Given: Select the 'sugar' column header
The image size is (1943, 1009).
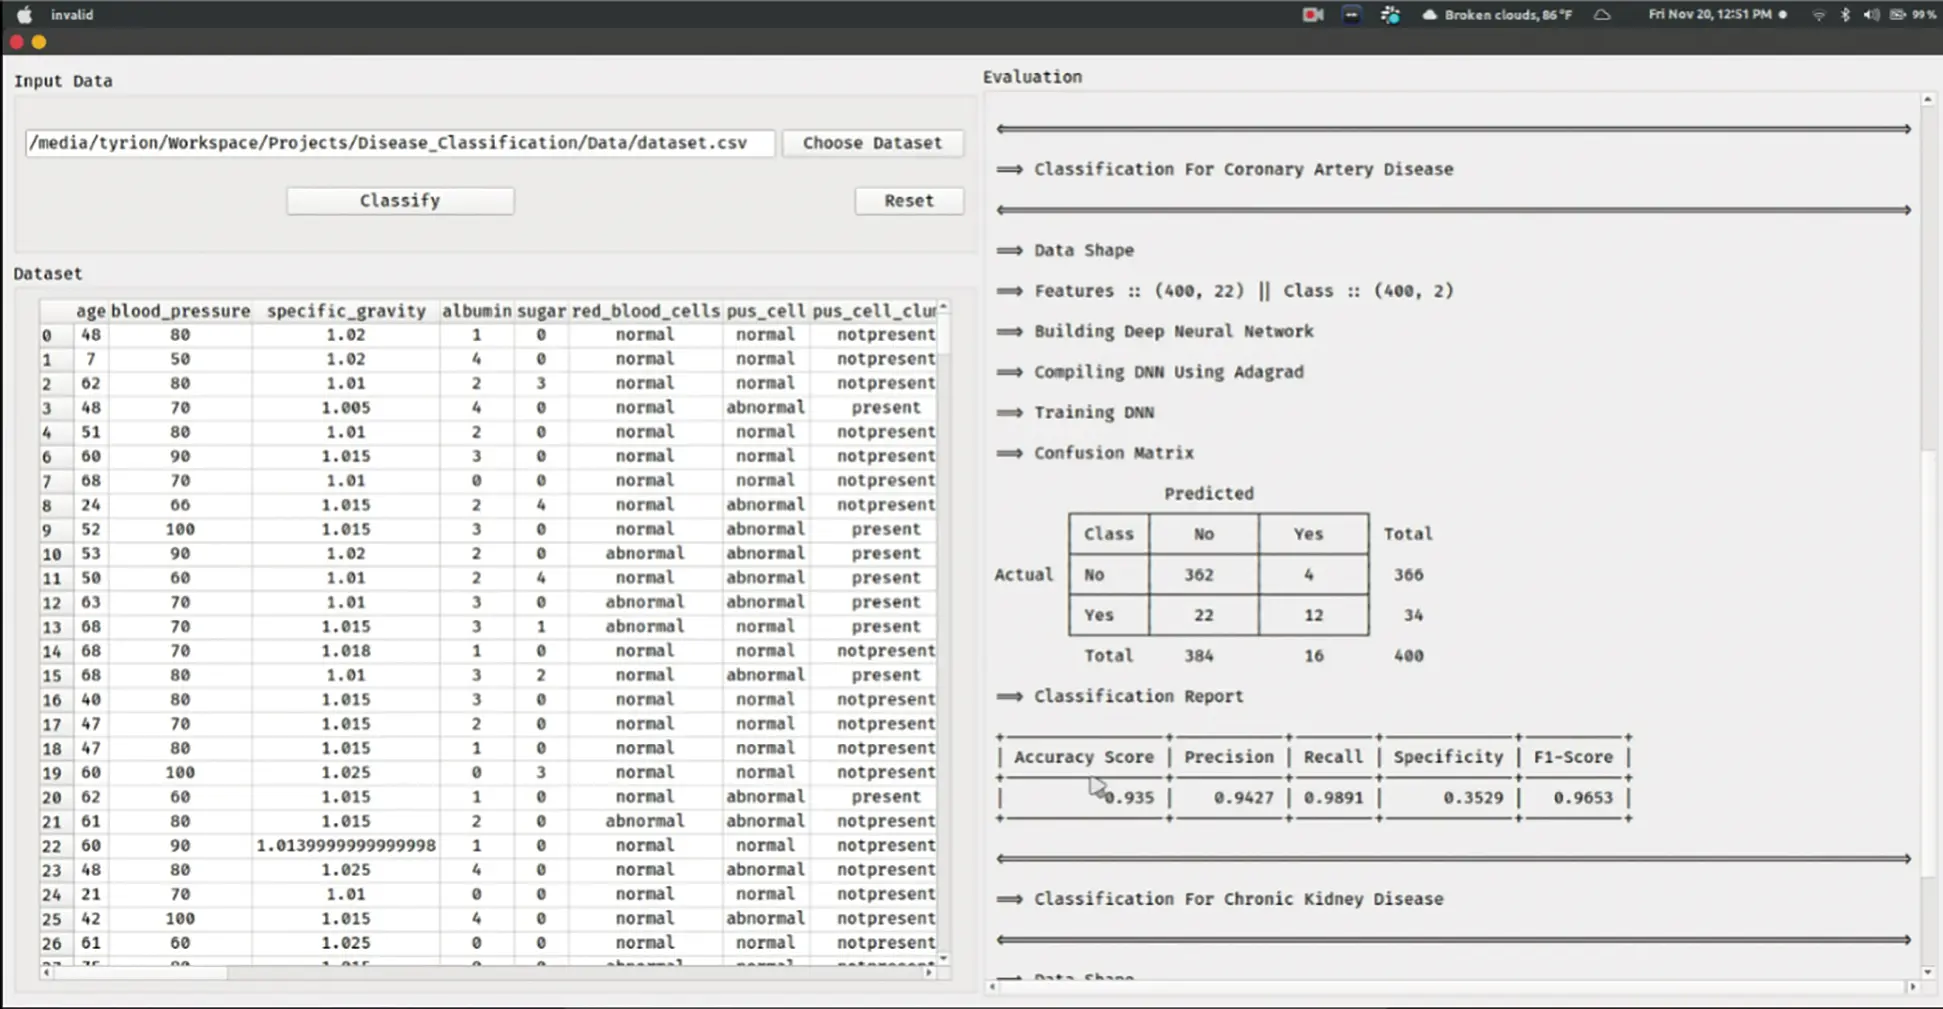Looking at the screenshot, I should 541,311.
